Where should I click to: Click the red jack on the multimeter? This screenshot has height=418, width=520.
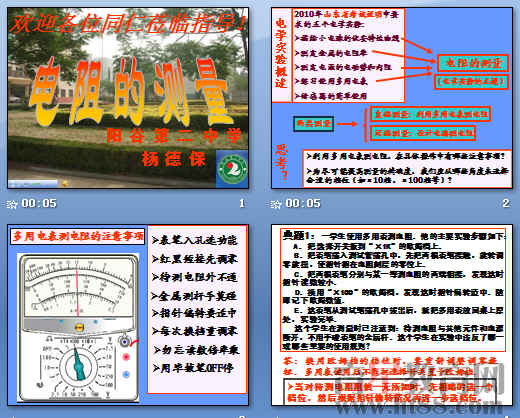click(126, 357)
